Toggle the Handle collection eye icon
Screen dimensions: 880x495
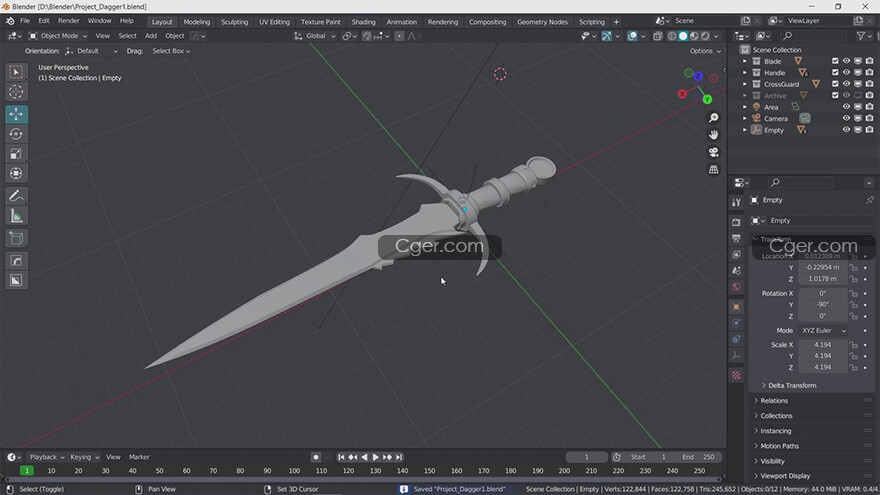(846, 72)
